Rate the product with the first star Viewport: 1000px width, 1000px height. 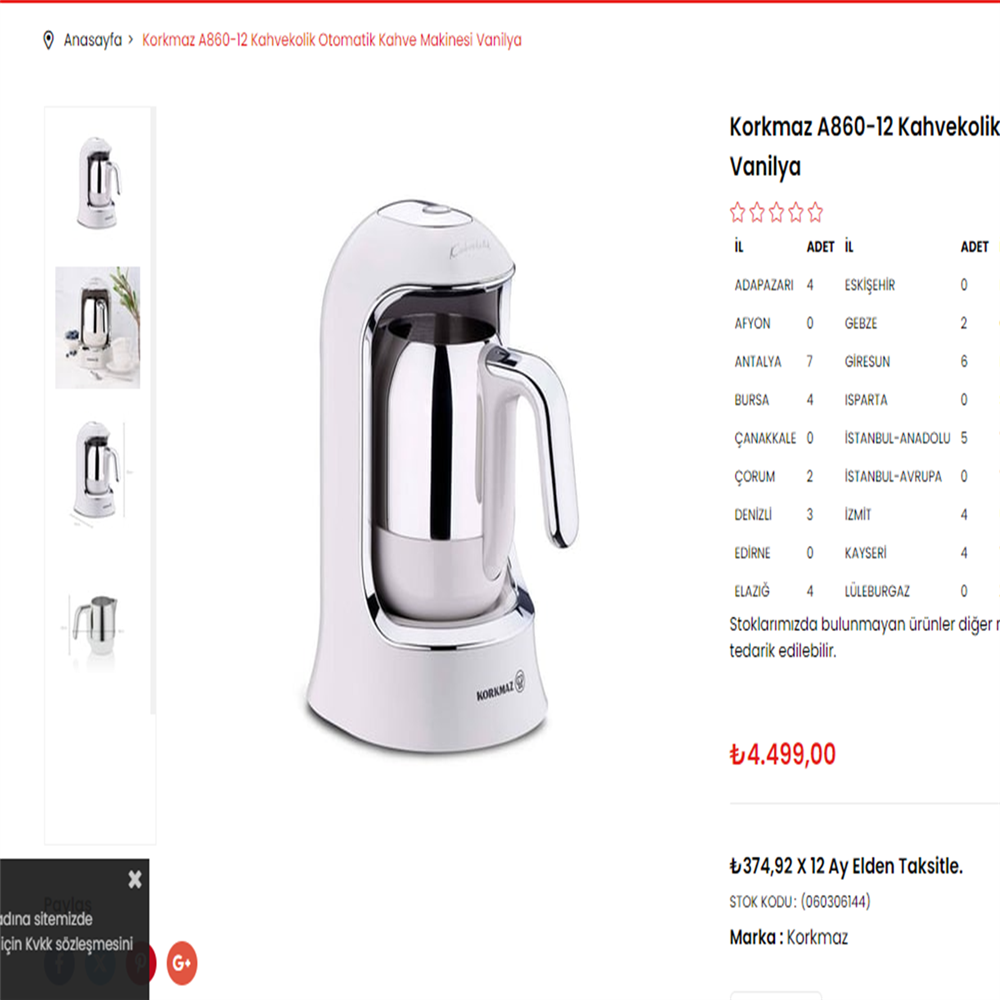738,212
